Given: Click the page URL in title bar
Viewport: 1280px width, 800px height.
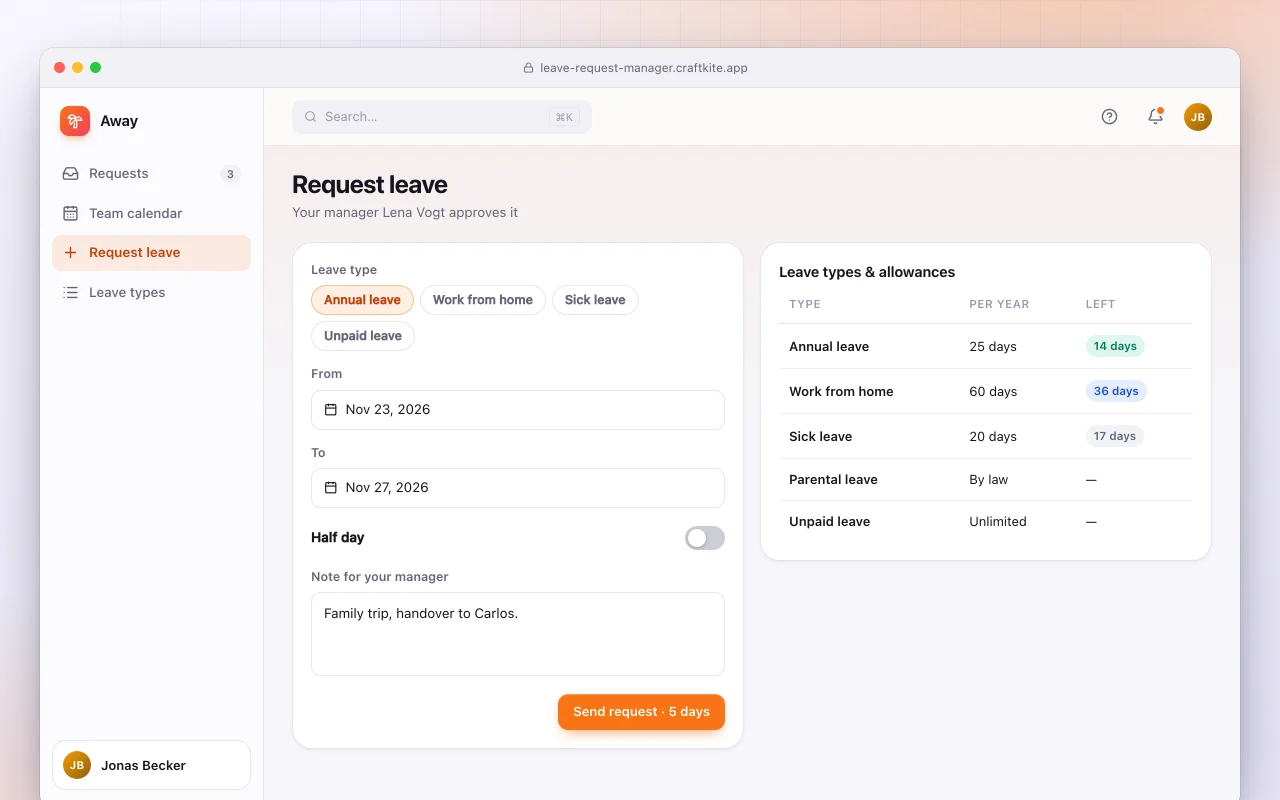Looking at the screenshot, I should click(644, 68).
